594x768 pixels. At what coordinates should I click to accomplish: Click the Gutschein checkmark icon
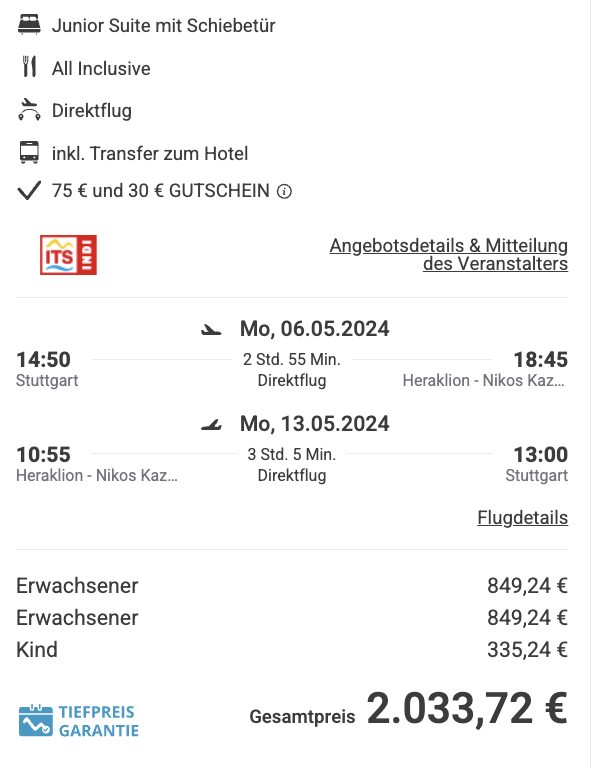[x=29, y=190]
